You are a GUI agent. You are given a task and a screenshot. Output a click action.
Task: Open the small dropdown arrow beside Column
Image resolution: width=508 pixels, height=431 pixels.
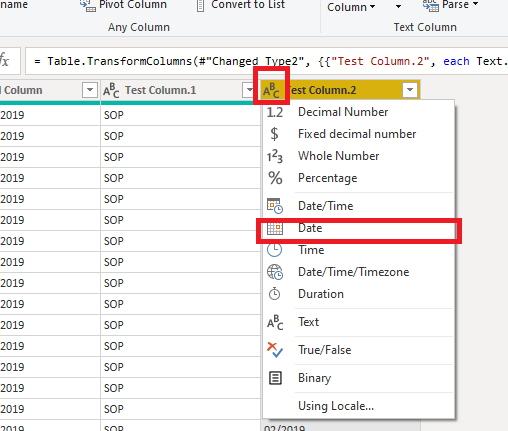pos(398,7)
